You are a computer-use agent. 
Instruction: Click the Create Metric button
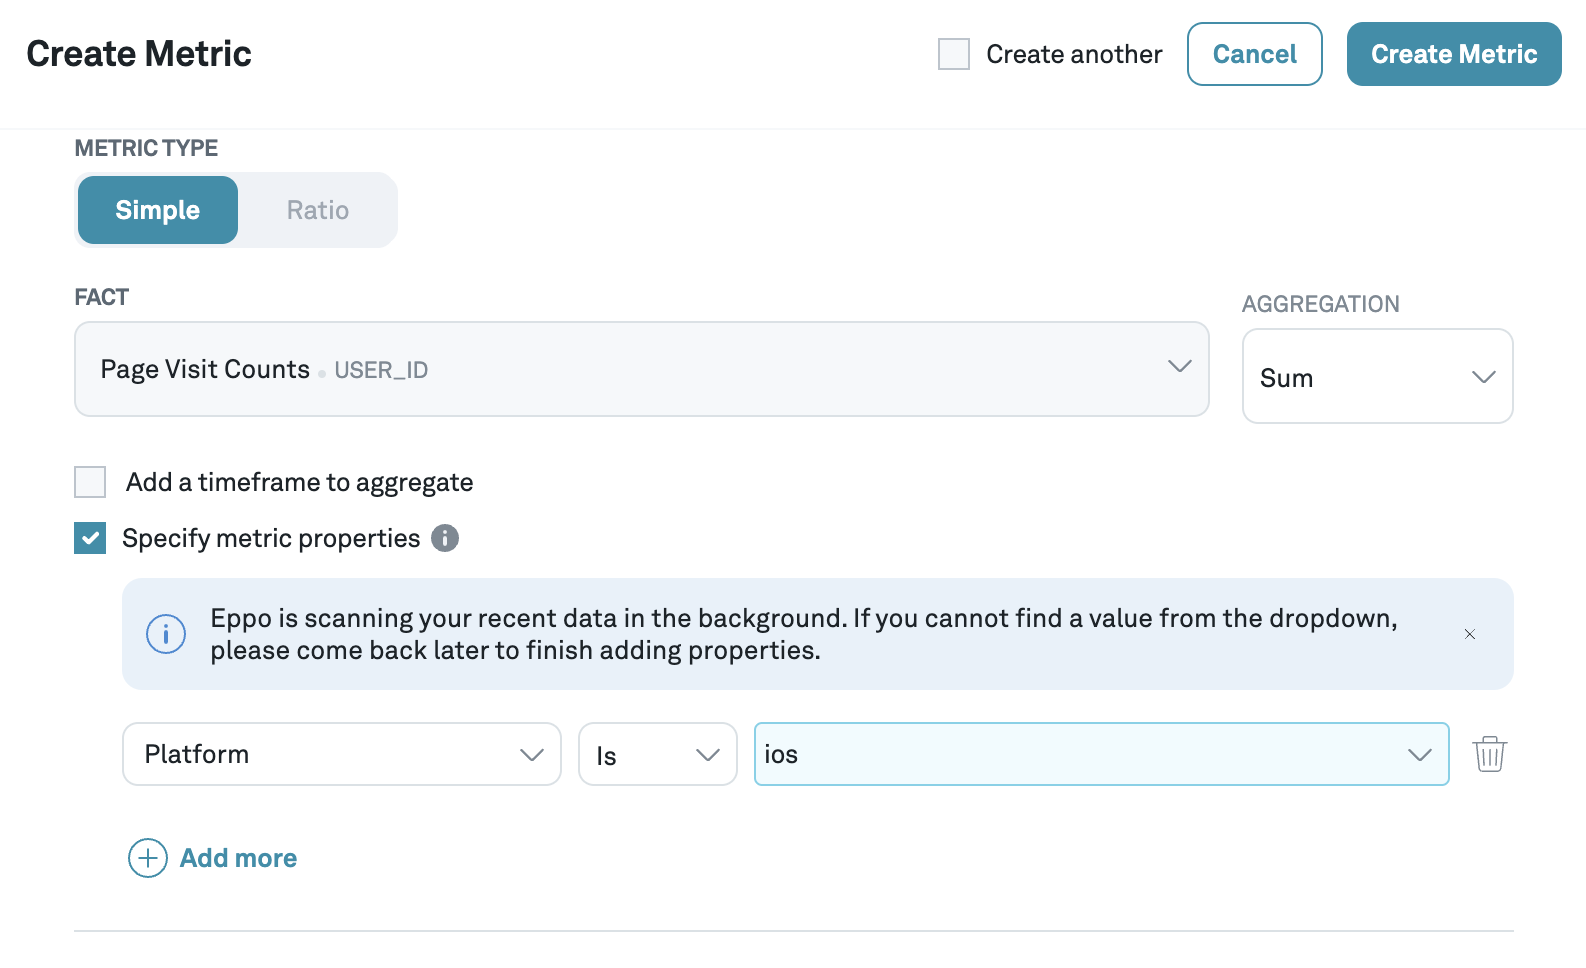[1453, 54]
